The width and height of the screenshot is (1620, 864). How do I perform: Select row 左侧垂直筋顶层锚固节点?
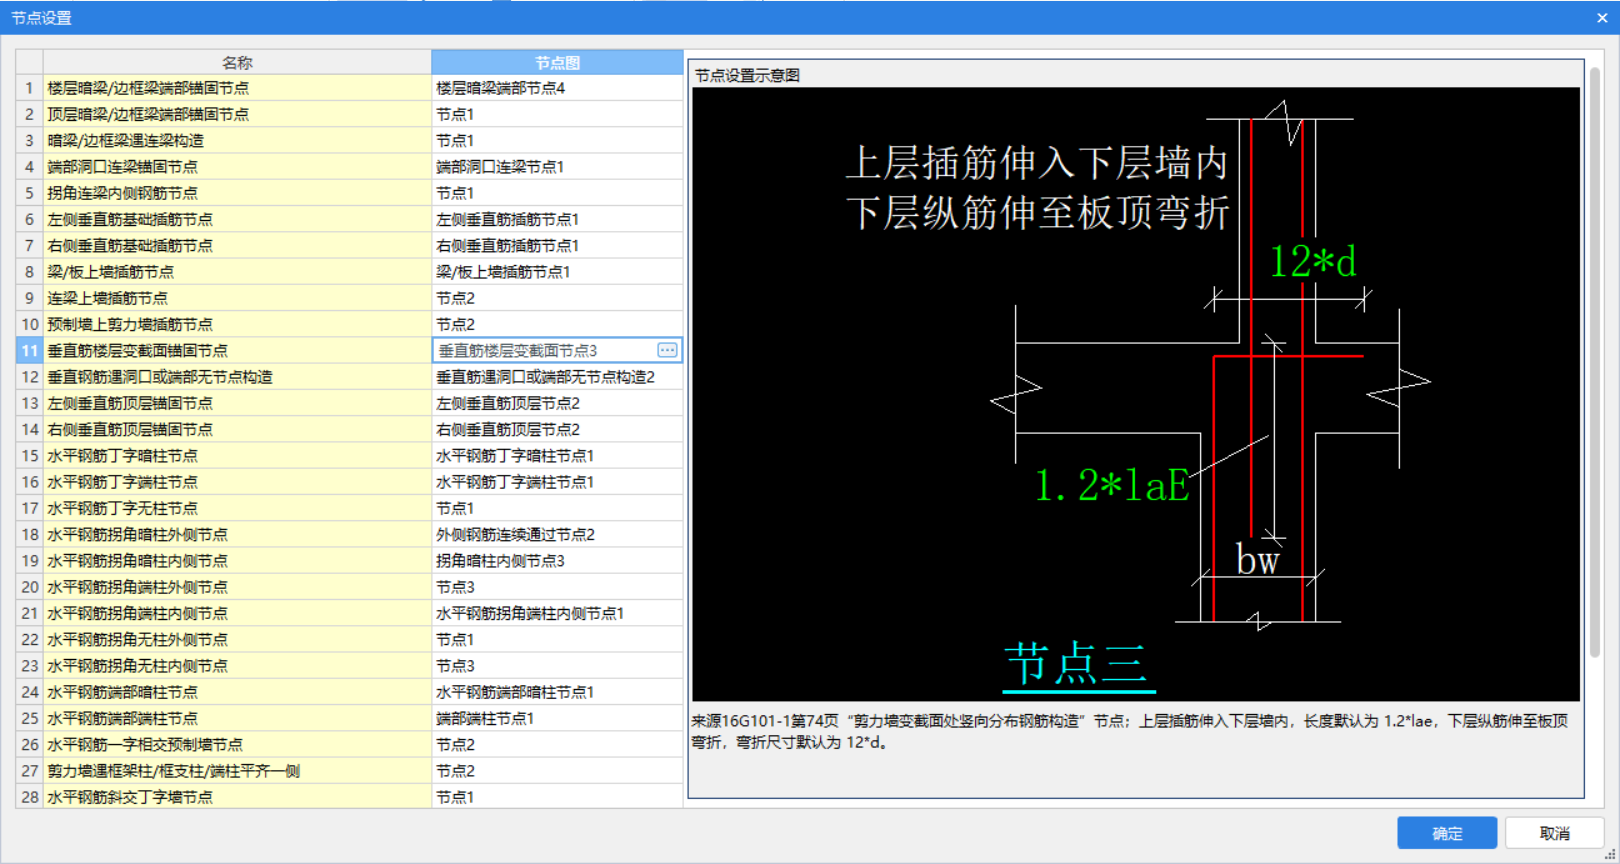click(x=237, y=403)
